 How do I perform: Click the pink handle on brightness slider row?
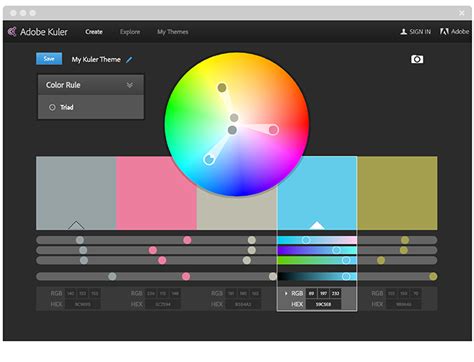[186, 276]
